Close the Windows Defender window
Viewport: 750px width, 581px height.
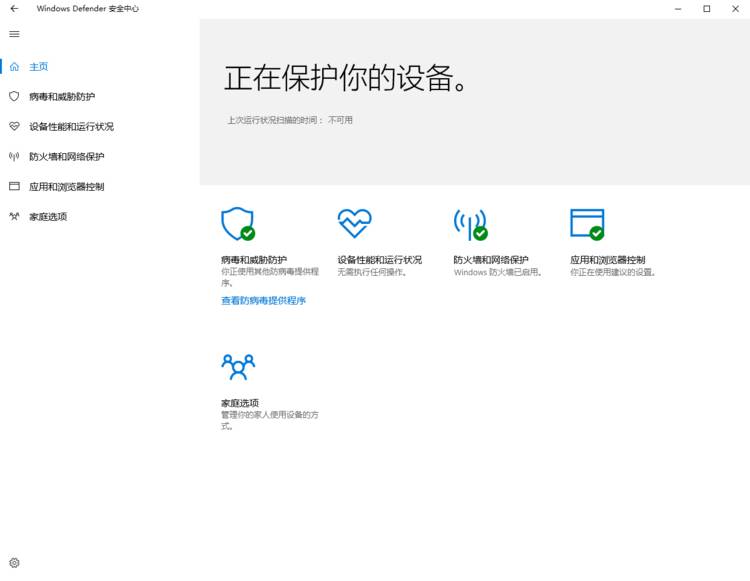735,9
